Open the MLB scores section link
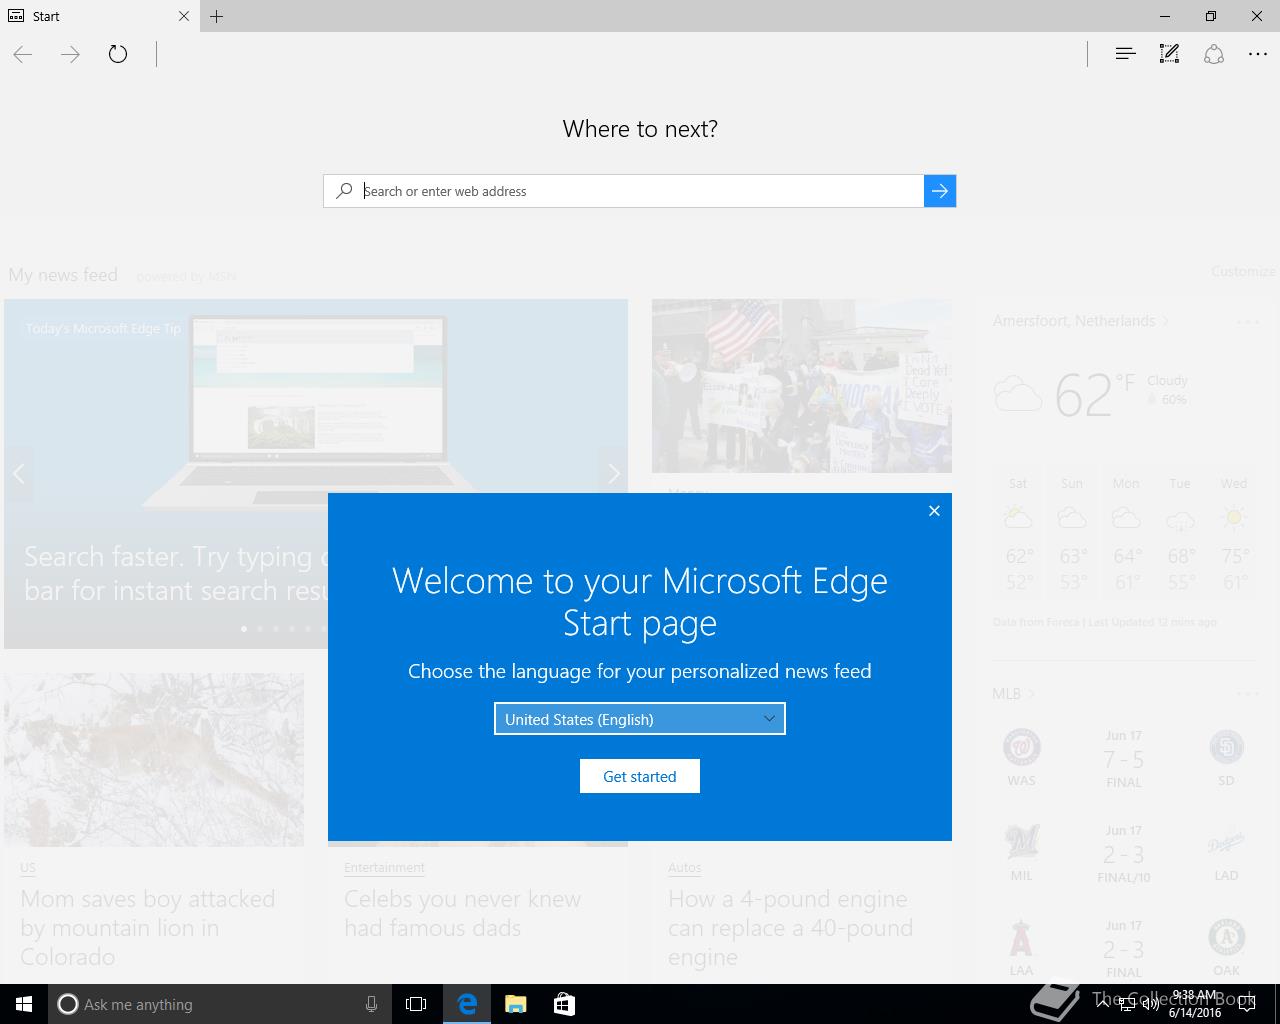The width and height of the screenshot is (1280, 1024). 1013,693
